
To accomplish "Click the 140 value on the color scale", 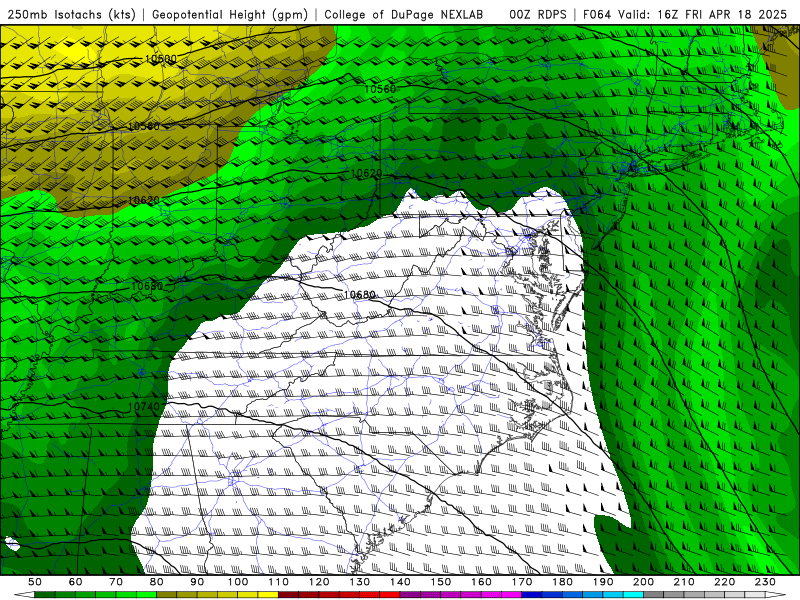I will (400, 582).
